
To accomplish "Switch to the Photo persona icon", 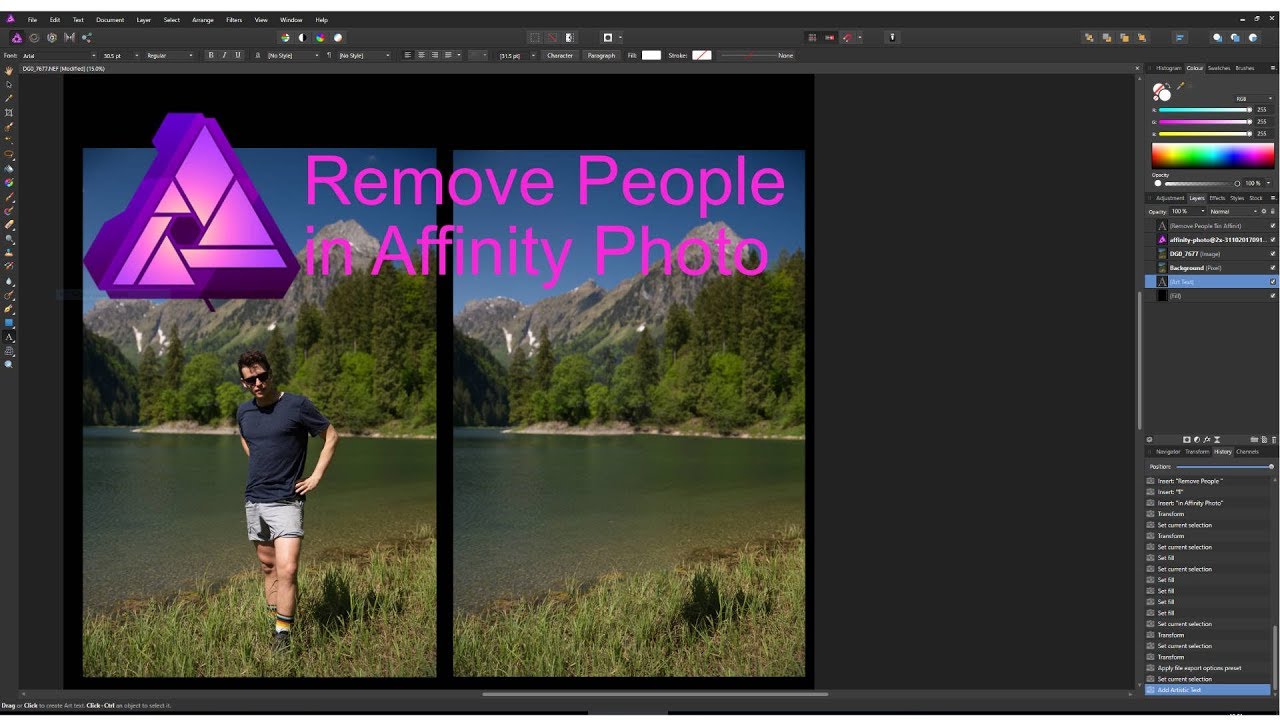I will point(17,37).
